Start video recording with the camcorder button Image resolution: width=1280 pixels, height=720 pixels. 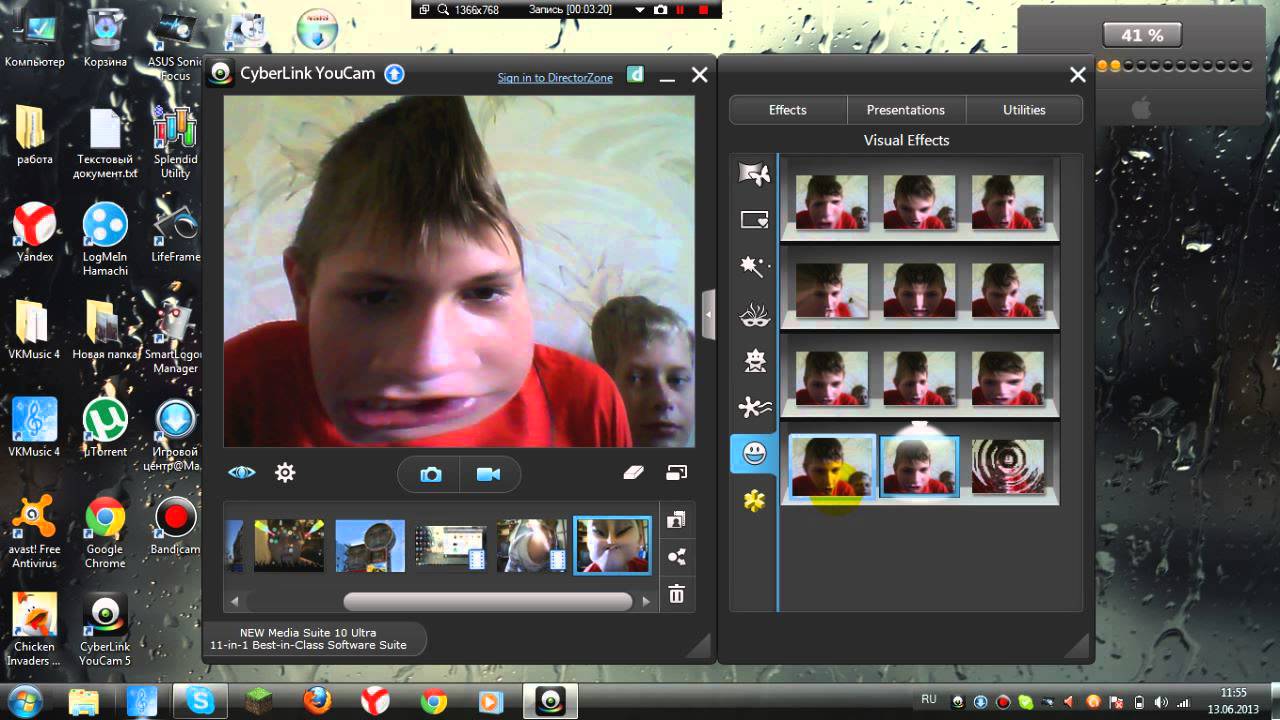pyautogui.click(x=489, y=474)
